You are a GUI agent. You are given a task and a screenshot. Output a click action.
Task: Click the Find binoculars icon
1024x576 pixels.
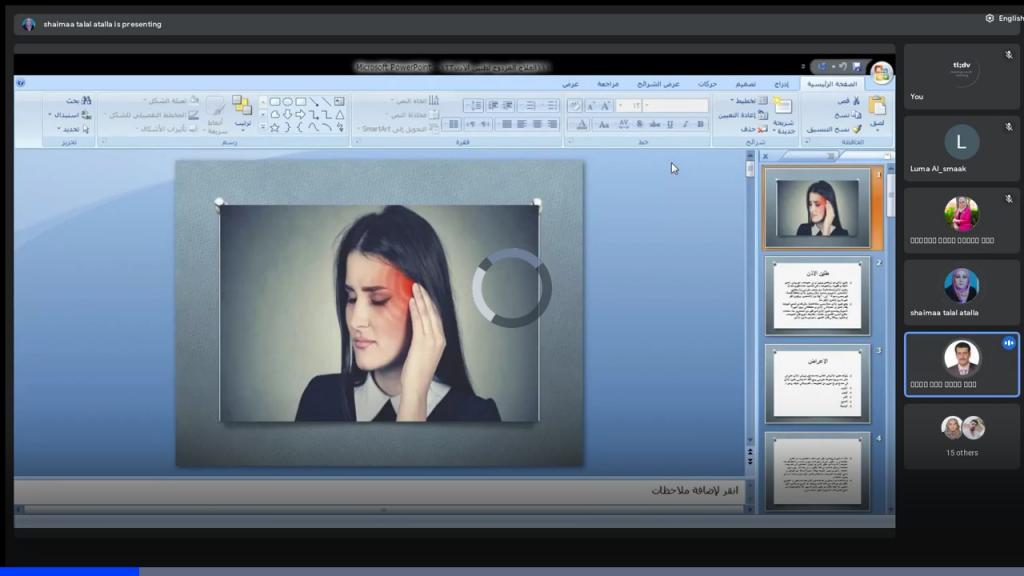(87, 101)
